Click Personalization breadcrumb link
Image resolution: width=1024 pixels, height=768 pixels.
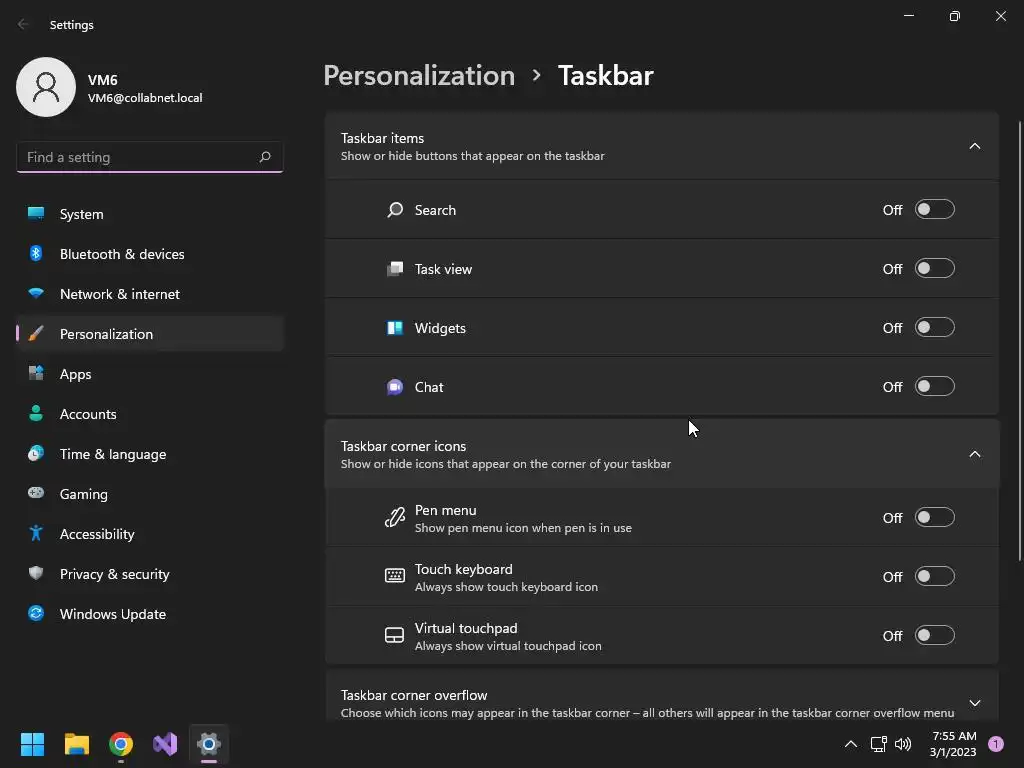(419, 76)
